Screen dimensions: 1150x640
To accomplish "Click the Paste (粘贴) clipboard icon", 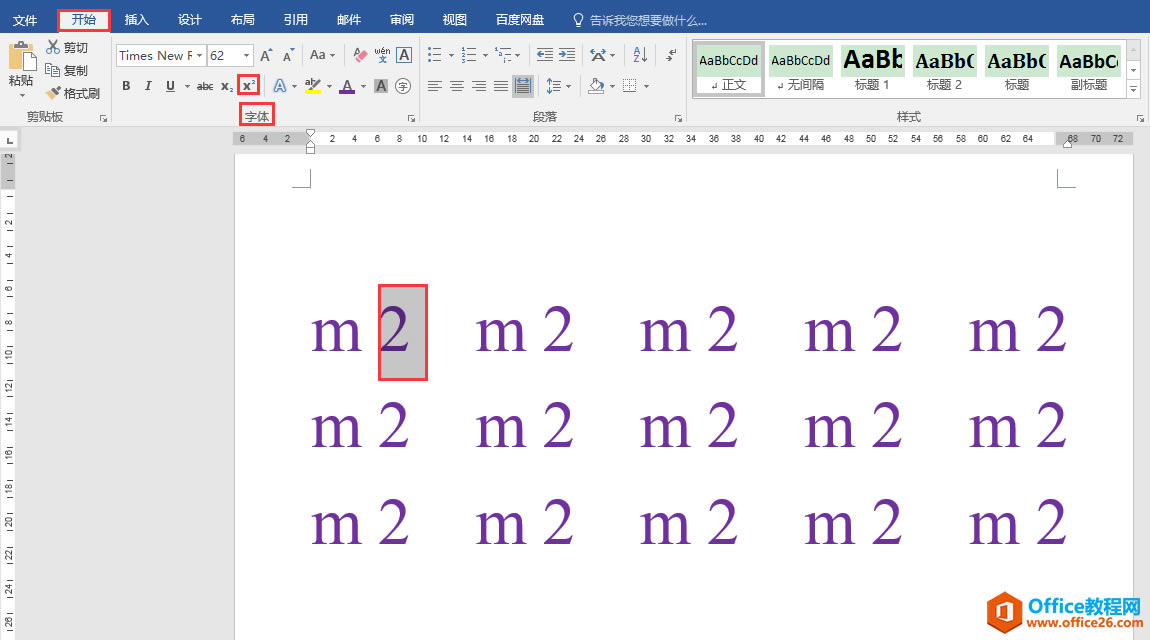I will point(21,56).
